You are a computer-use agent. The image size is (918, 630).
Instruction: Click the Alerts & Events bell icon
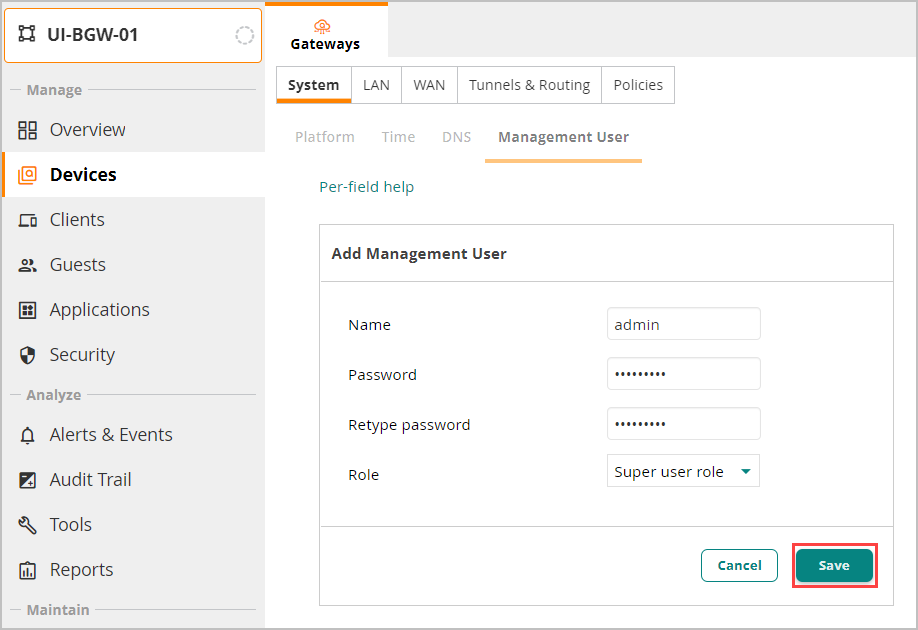coord(28,435)
